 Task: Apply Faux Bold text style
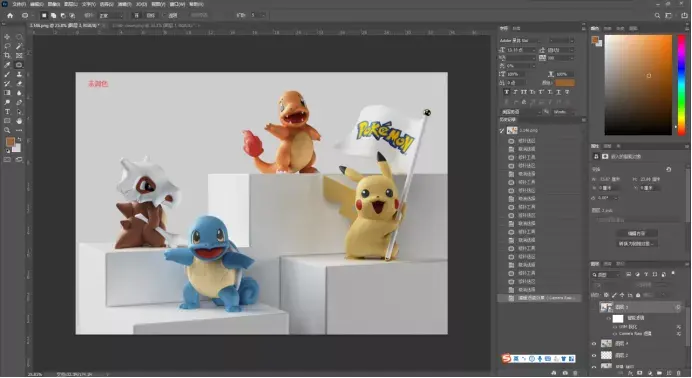507,92
